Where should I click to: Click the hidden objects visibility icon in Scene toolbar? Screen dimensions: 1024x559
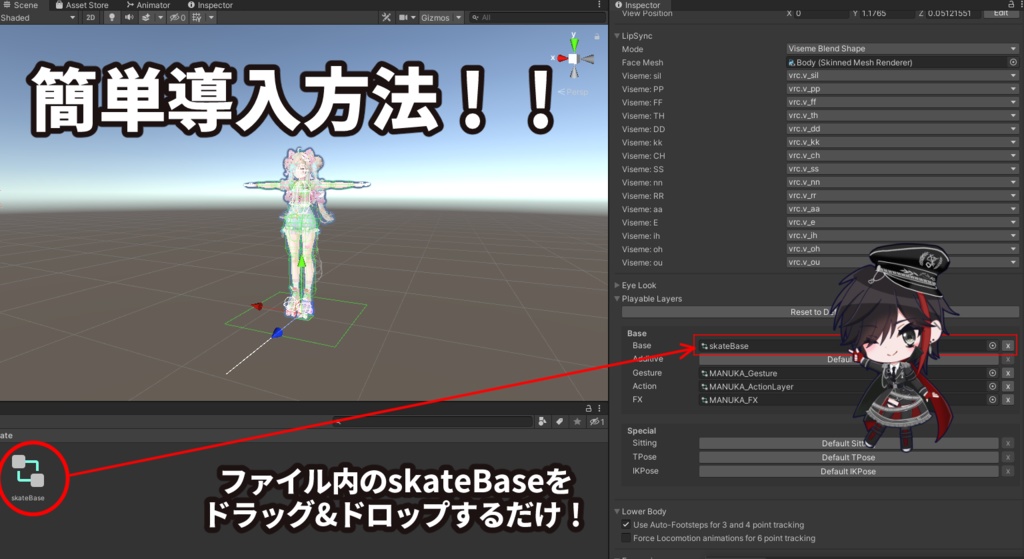(177, 18)
